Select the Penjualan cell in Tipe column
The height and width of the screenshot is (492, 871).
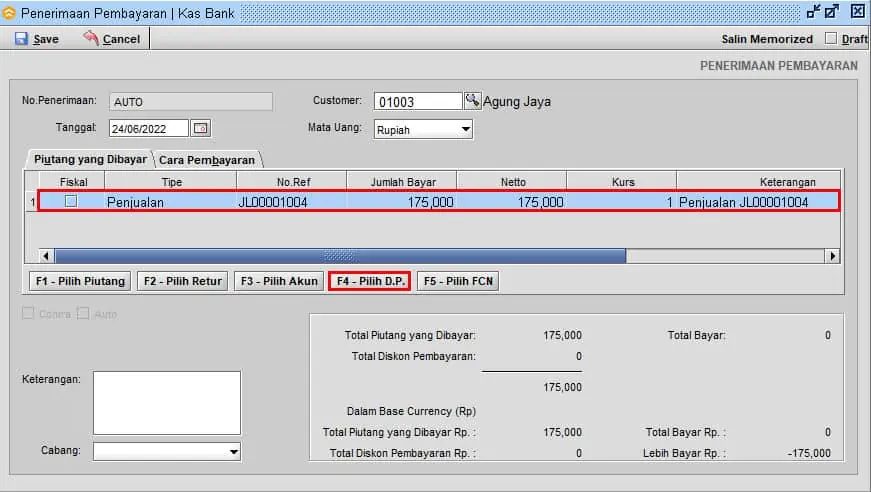pyautogui.click(x=171, y=202)
